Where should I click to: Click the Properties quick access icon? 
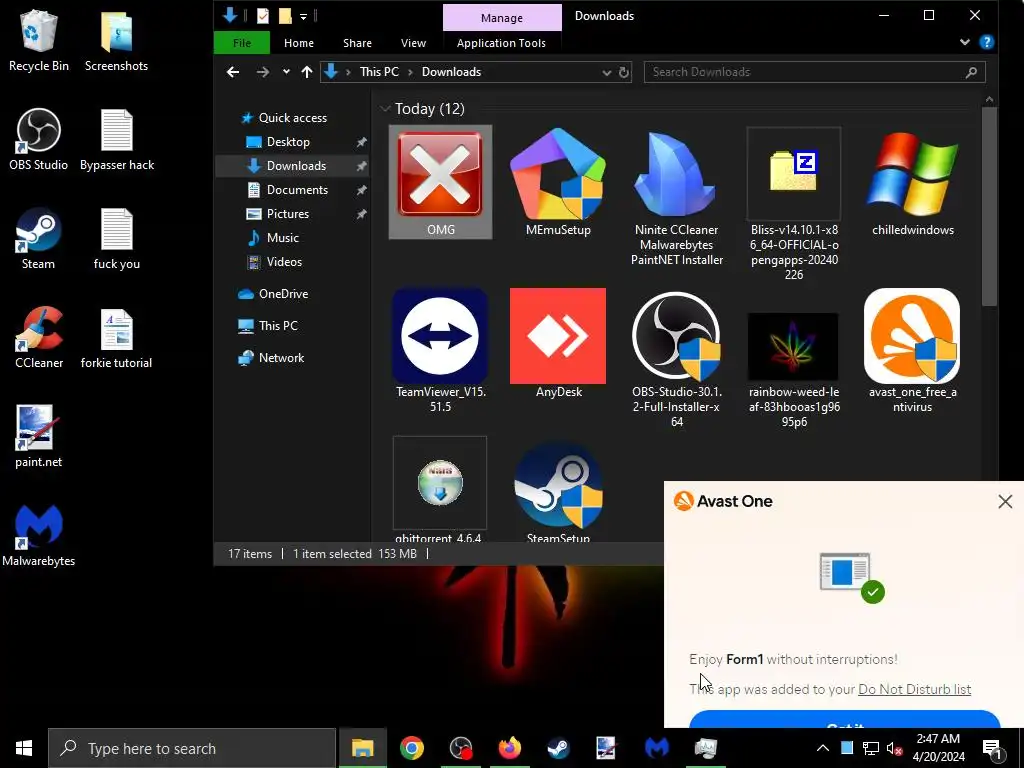click(x=263, y=16)
